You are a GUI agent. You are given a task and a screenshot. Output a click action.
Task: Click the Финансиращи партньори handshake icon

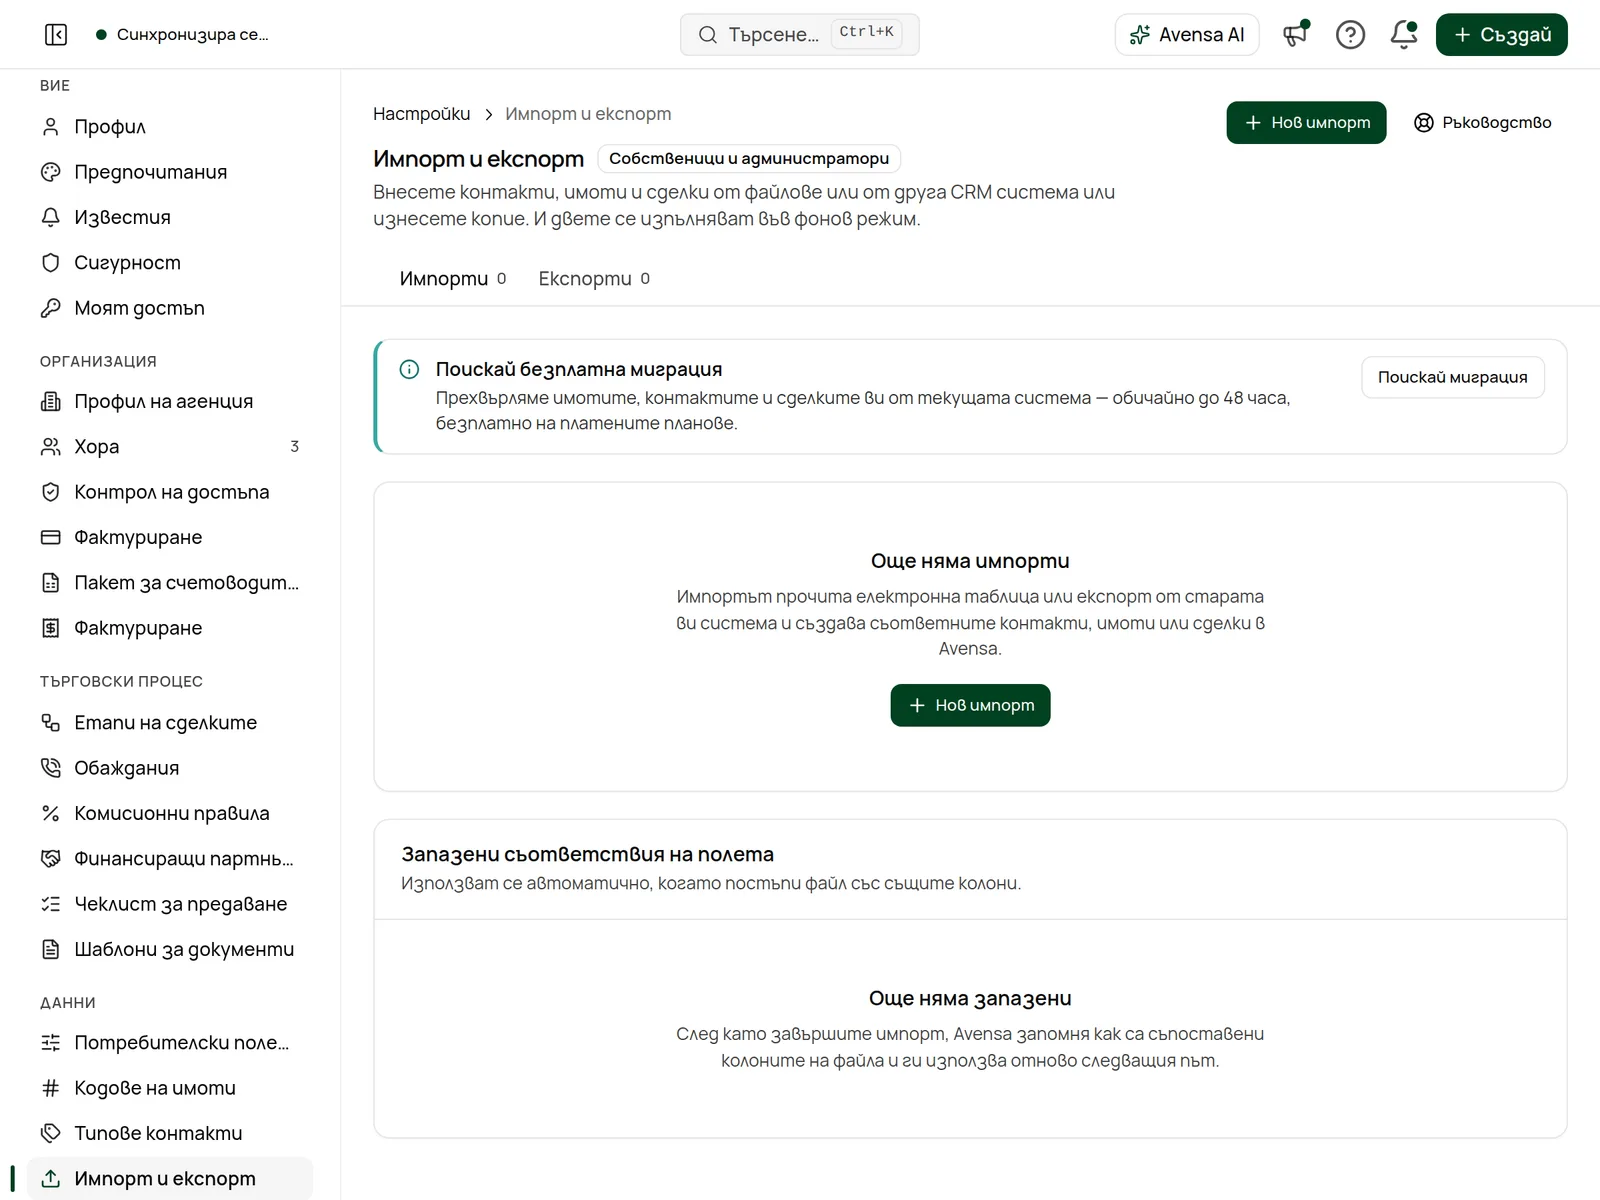tap(51, 859)
